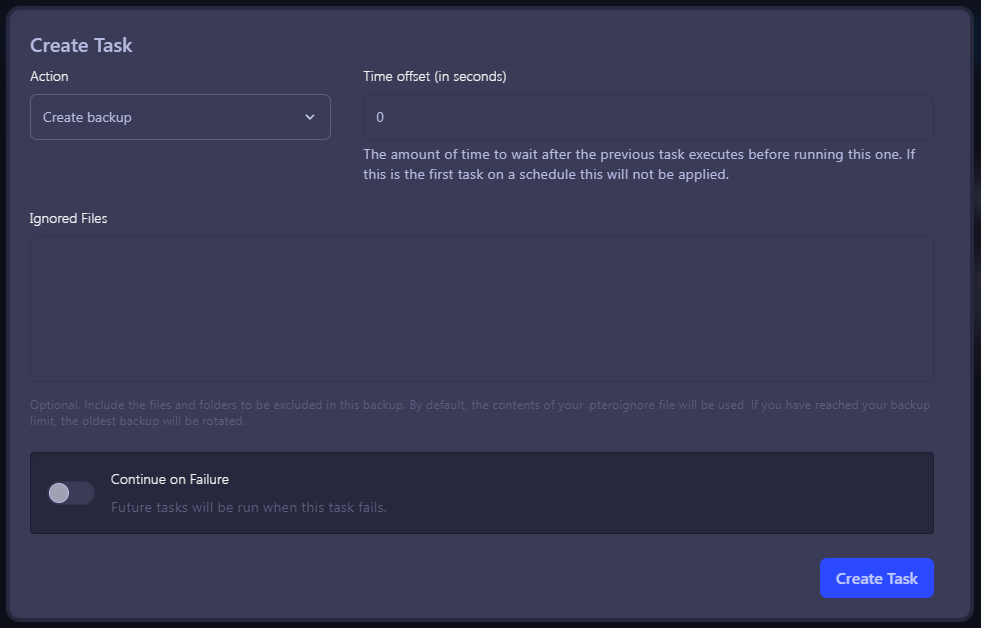Click the Create Task button
Image resolution: width=981 pixels, height=628 pixels.
click(876, 578)
